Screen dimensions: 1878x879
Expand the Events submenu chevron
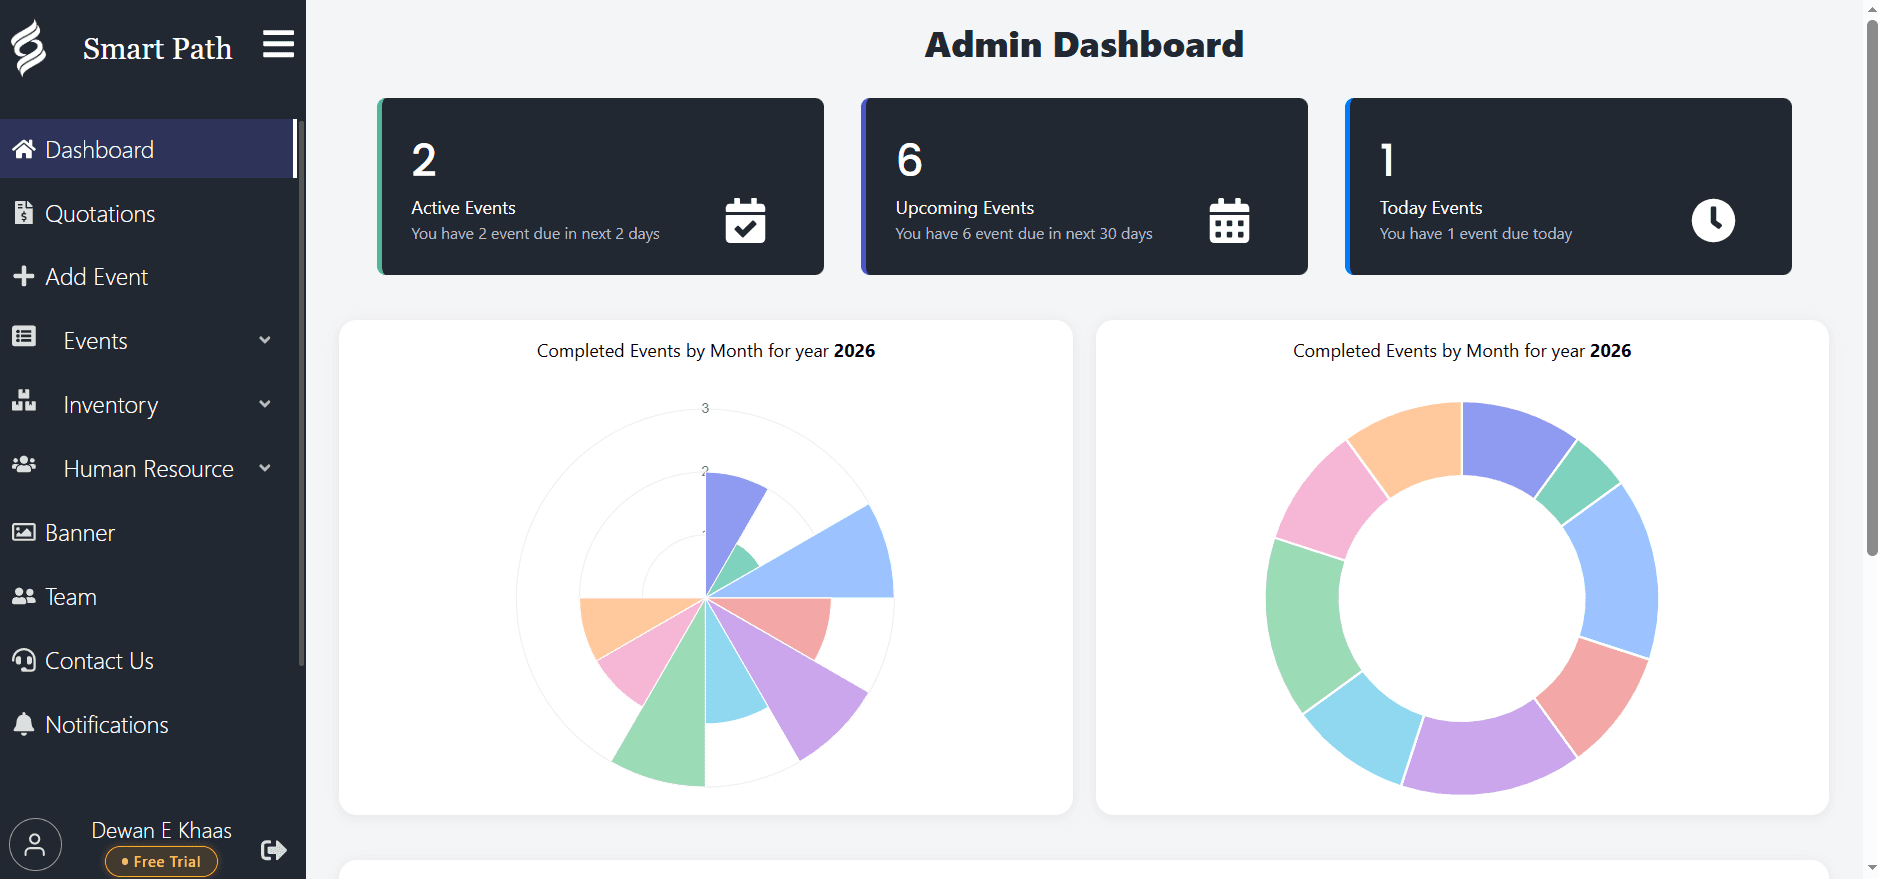point(265,340)
